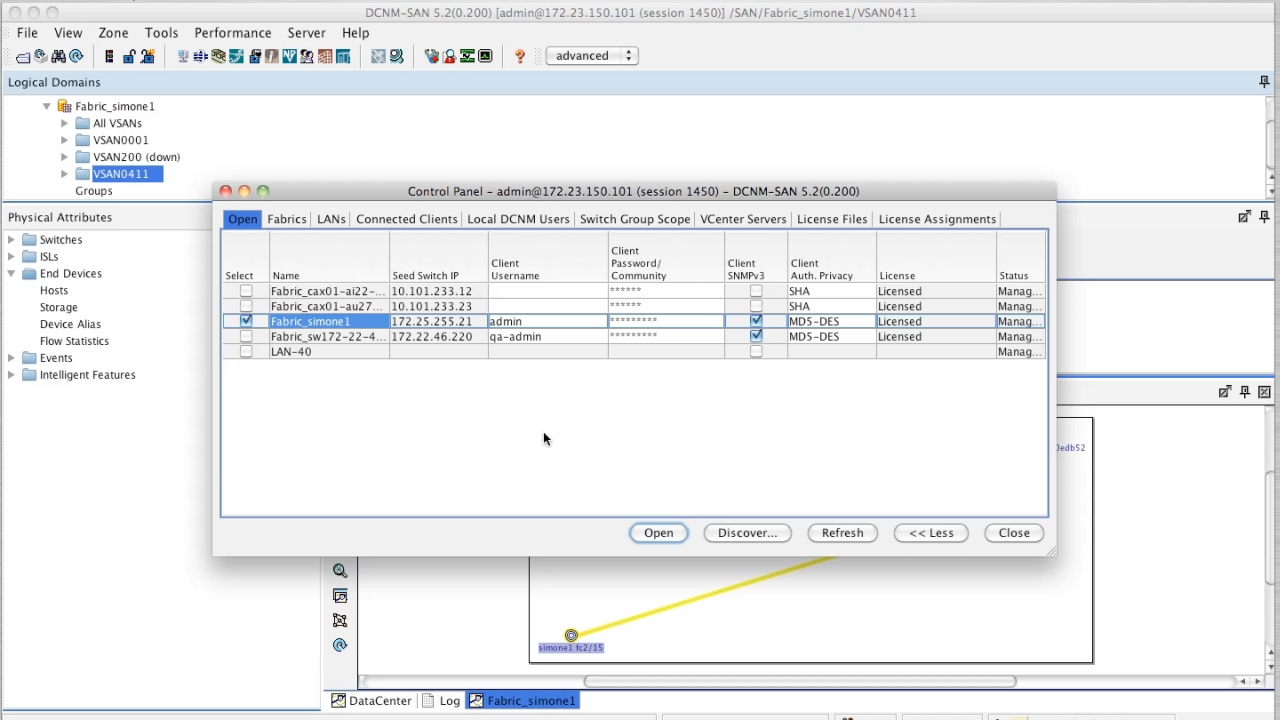
Task: Click the orange building grid toolbar icon
Action: [325, 56]
